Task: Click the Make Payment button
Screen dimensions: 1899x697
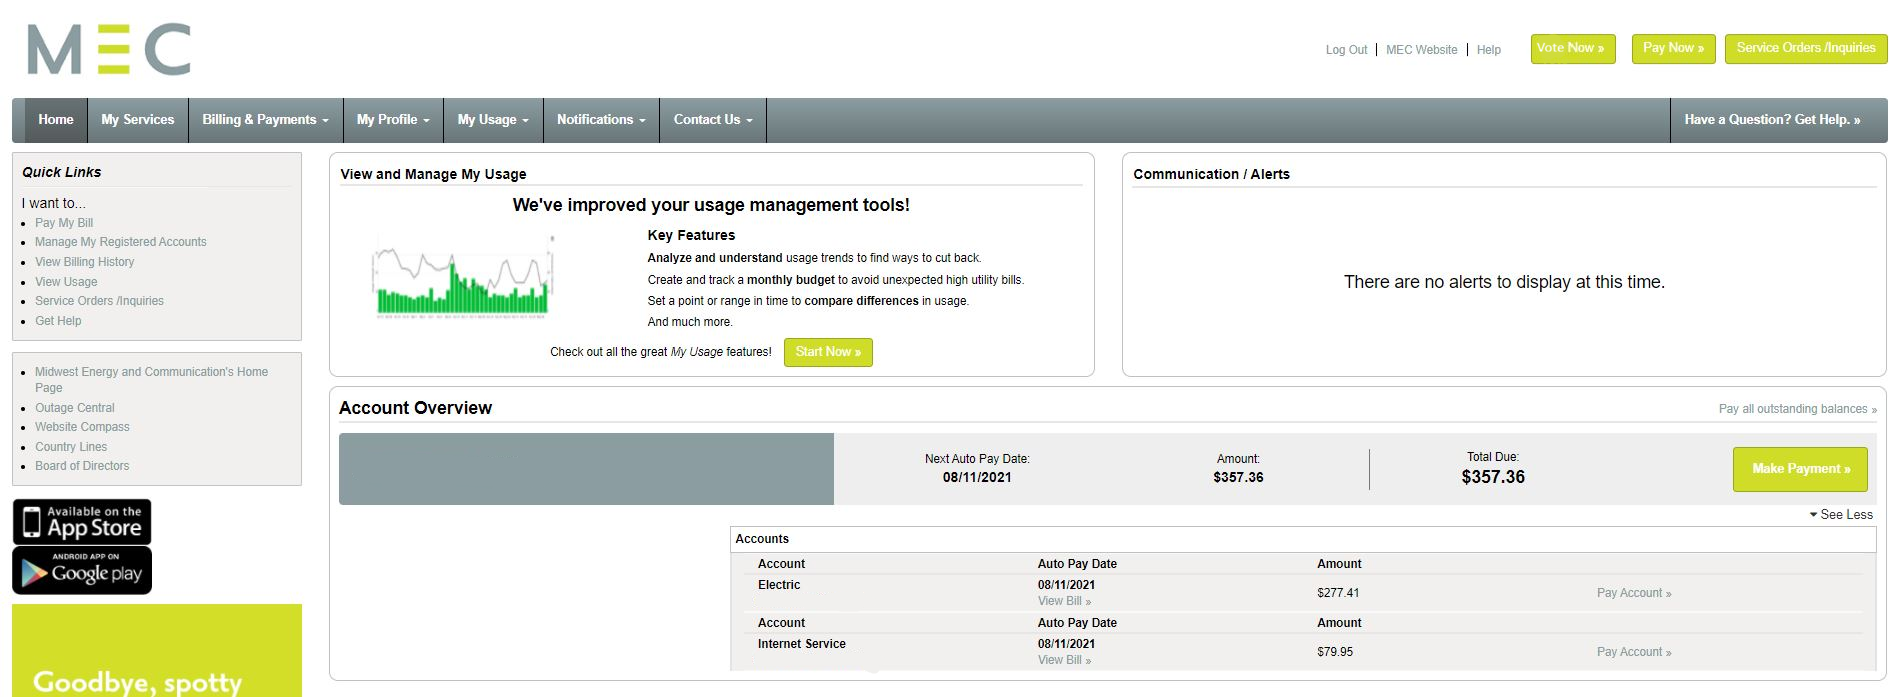Action: (x=1800, y=469)
